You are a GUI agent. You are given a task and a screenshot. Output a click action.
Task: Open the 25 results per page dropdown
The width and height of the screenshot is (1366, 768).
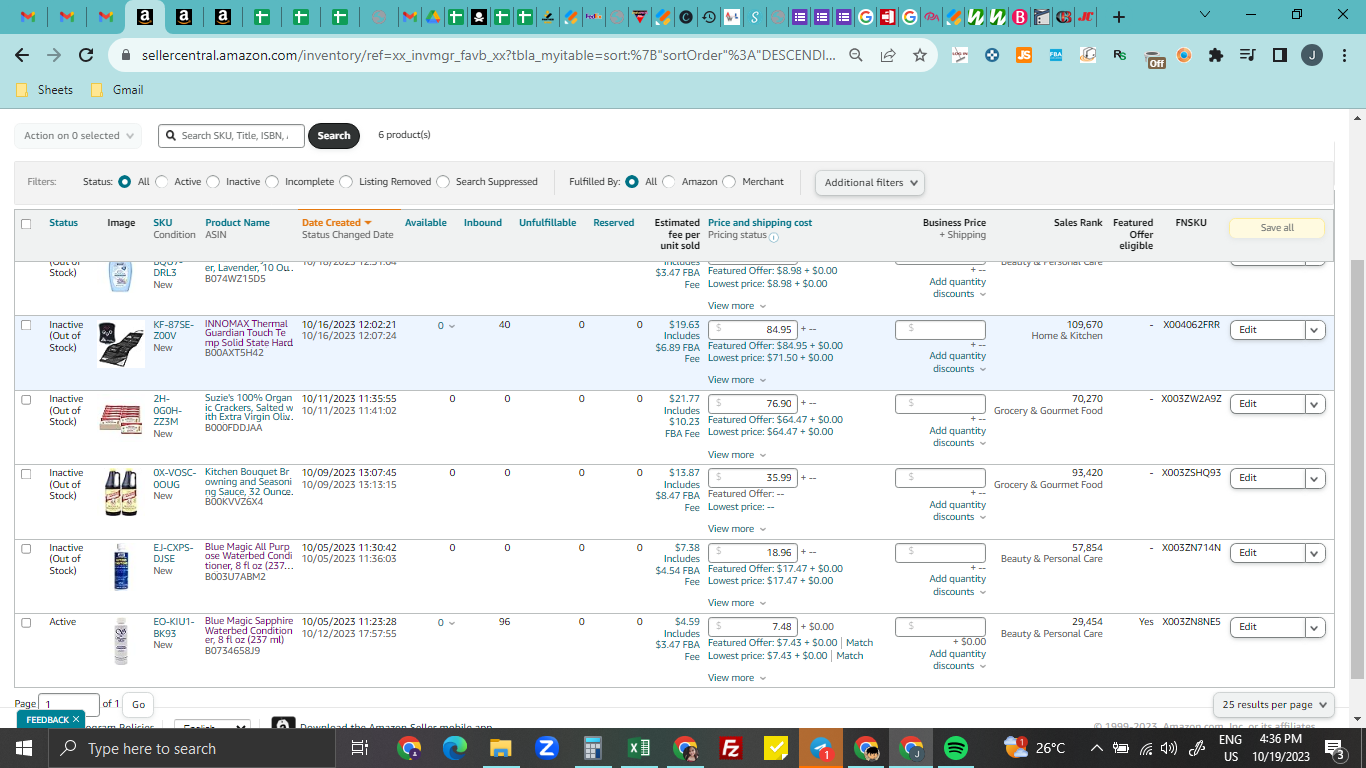(1275, 705)
